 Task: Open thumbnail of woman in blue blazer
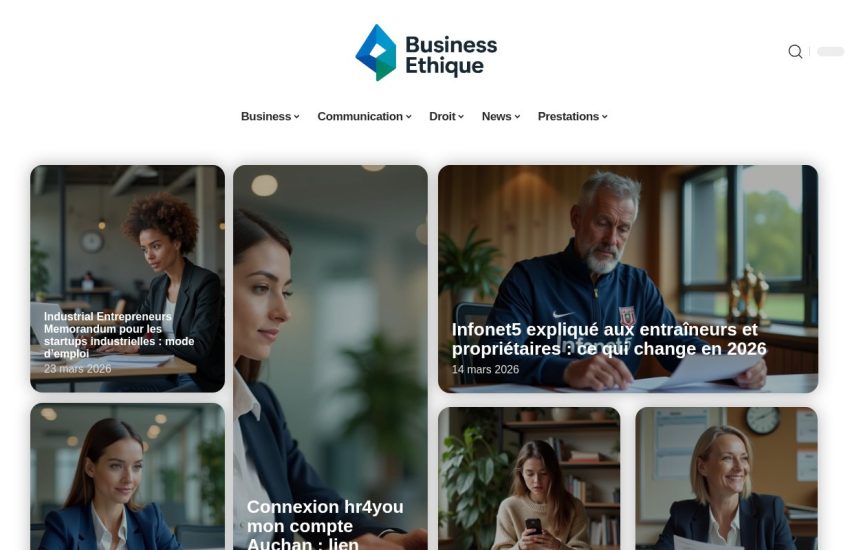tap(127, 476)
